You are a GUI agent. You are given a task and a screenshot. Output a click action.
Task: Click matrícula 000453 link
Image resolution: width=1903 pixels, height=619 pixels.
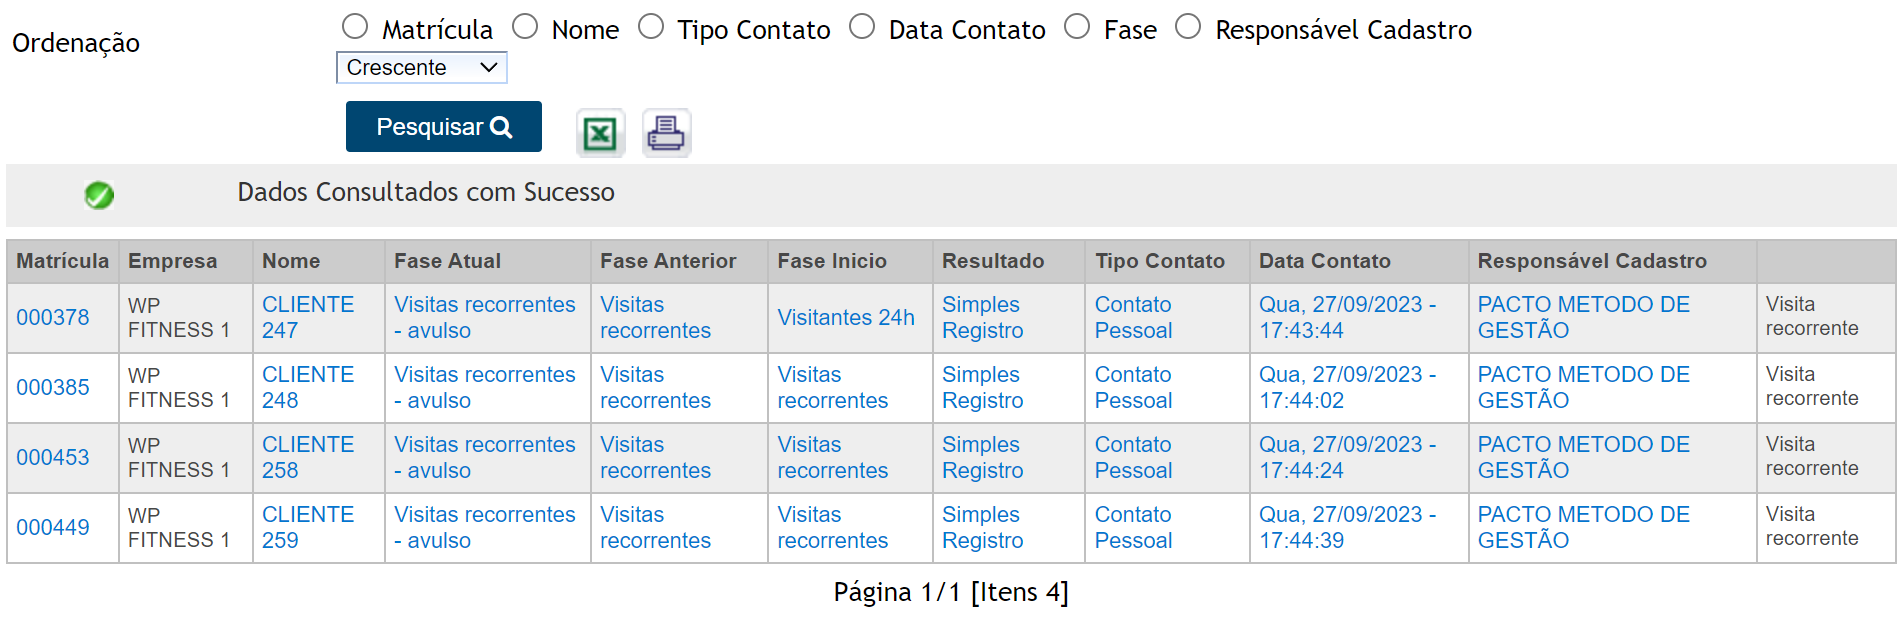pyautogui.click(x=53, y=458)
